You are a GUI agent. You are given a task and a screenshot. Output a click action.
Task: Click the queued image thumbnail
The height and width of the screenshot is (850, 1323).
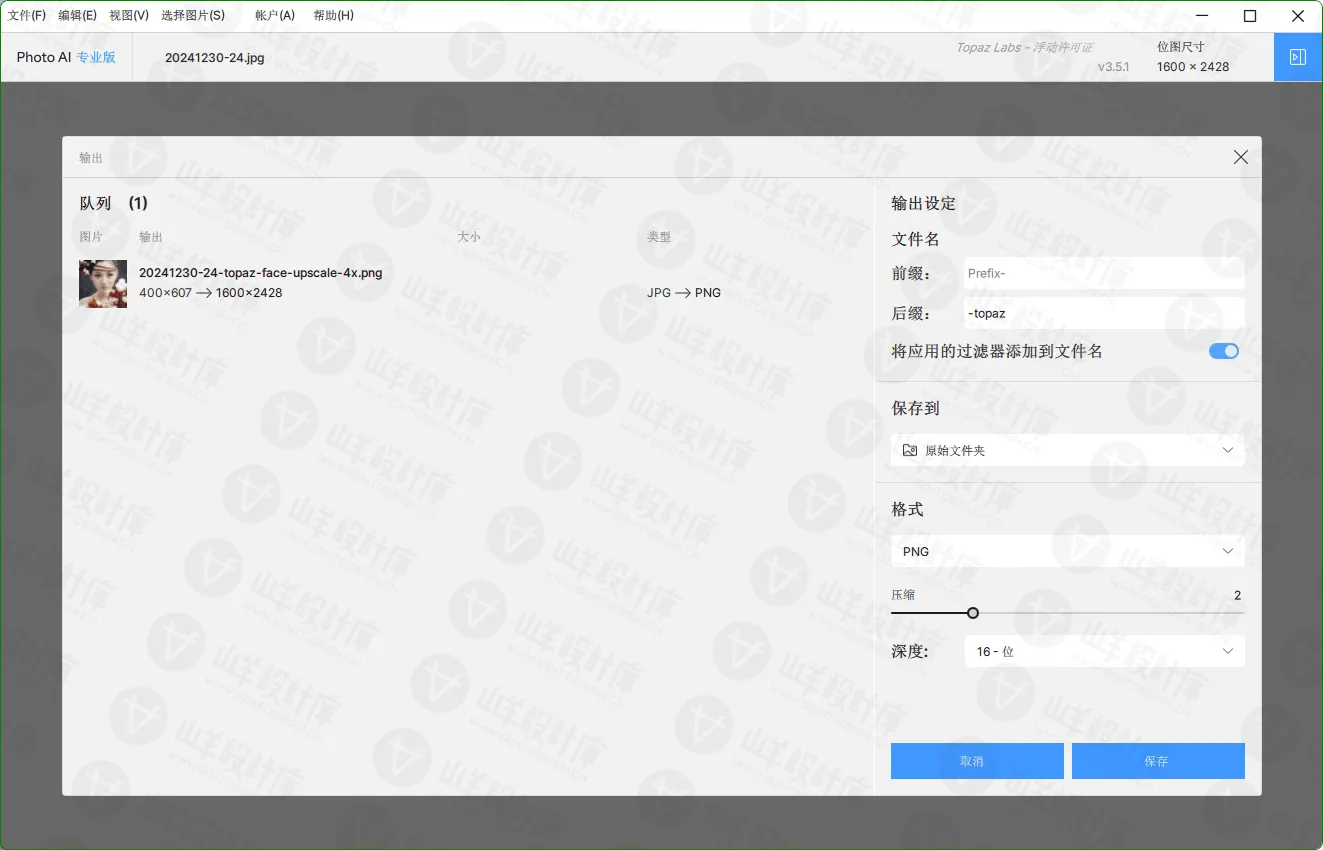(x=103, y=284)
